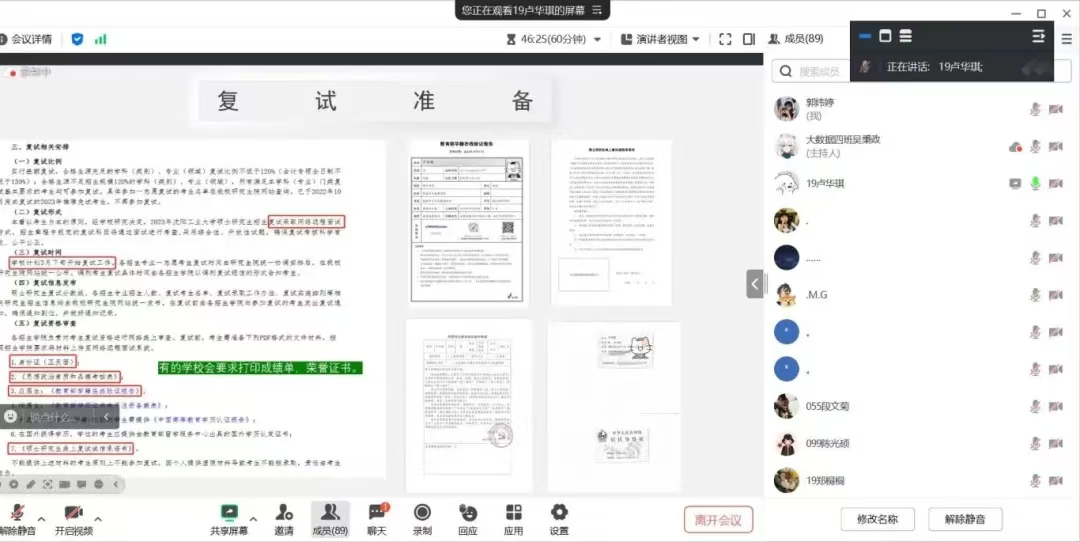Click the blue security shield icon
This screenshot has height=542, width=1080.
tap(77, 39)
